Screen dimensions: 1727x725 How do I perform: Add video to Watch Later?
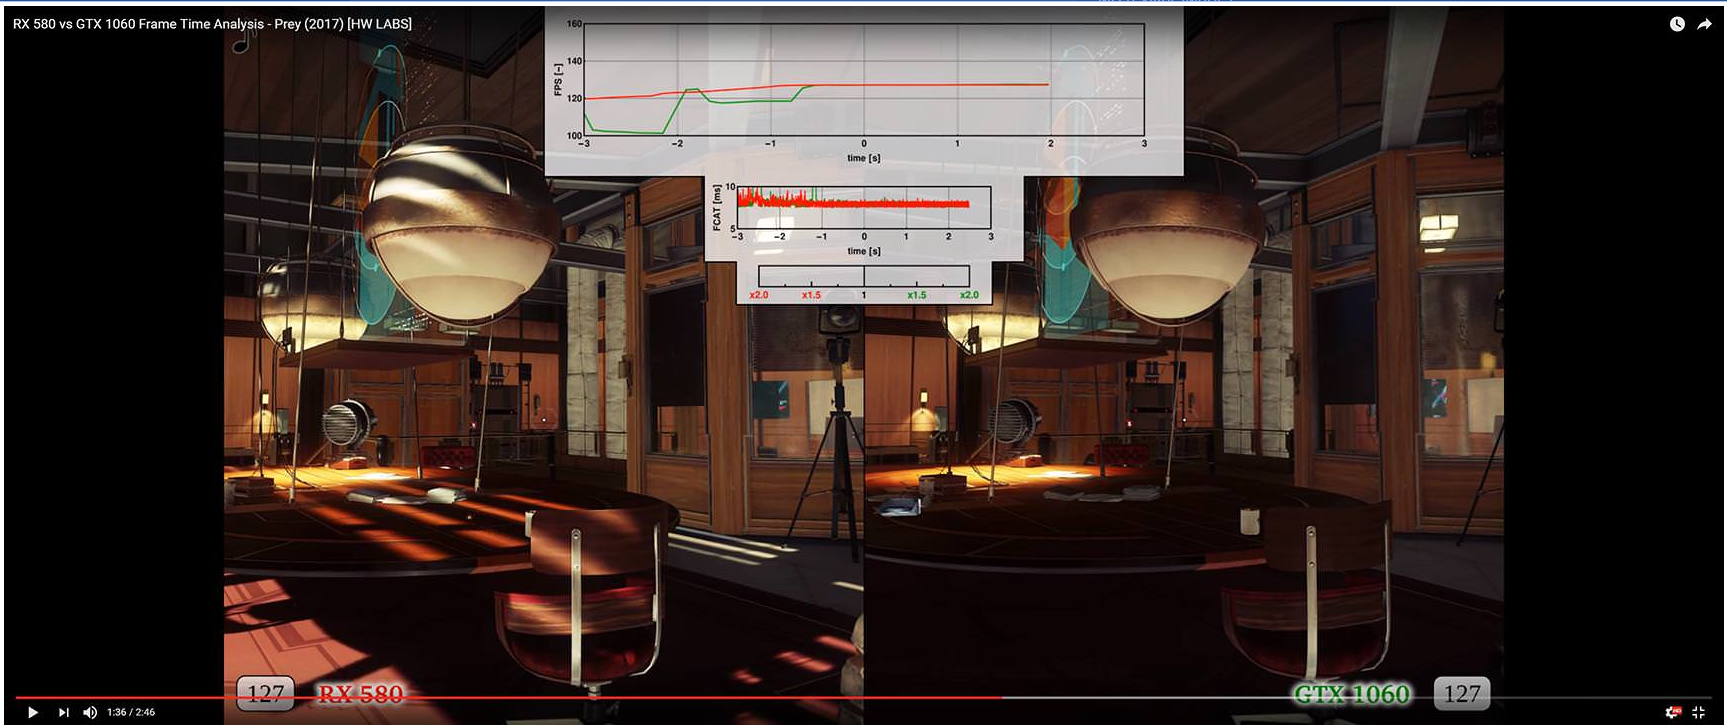click(1677, 24)
